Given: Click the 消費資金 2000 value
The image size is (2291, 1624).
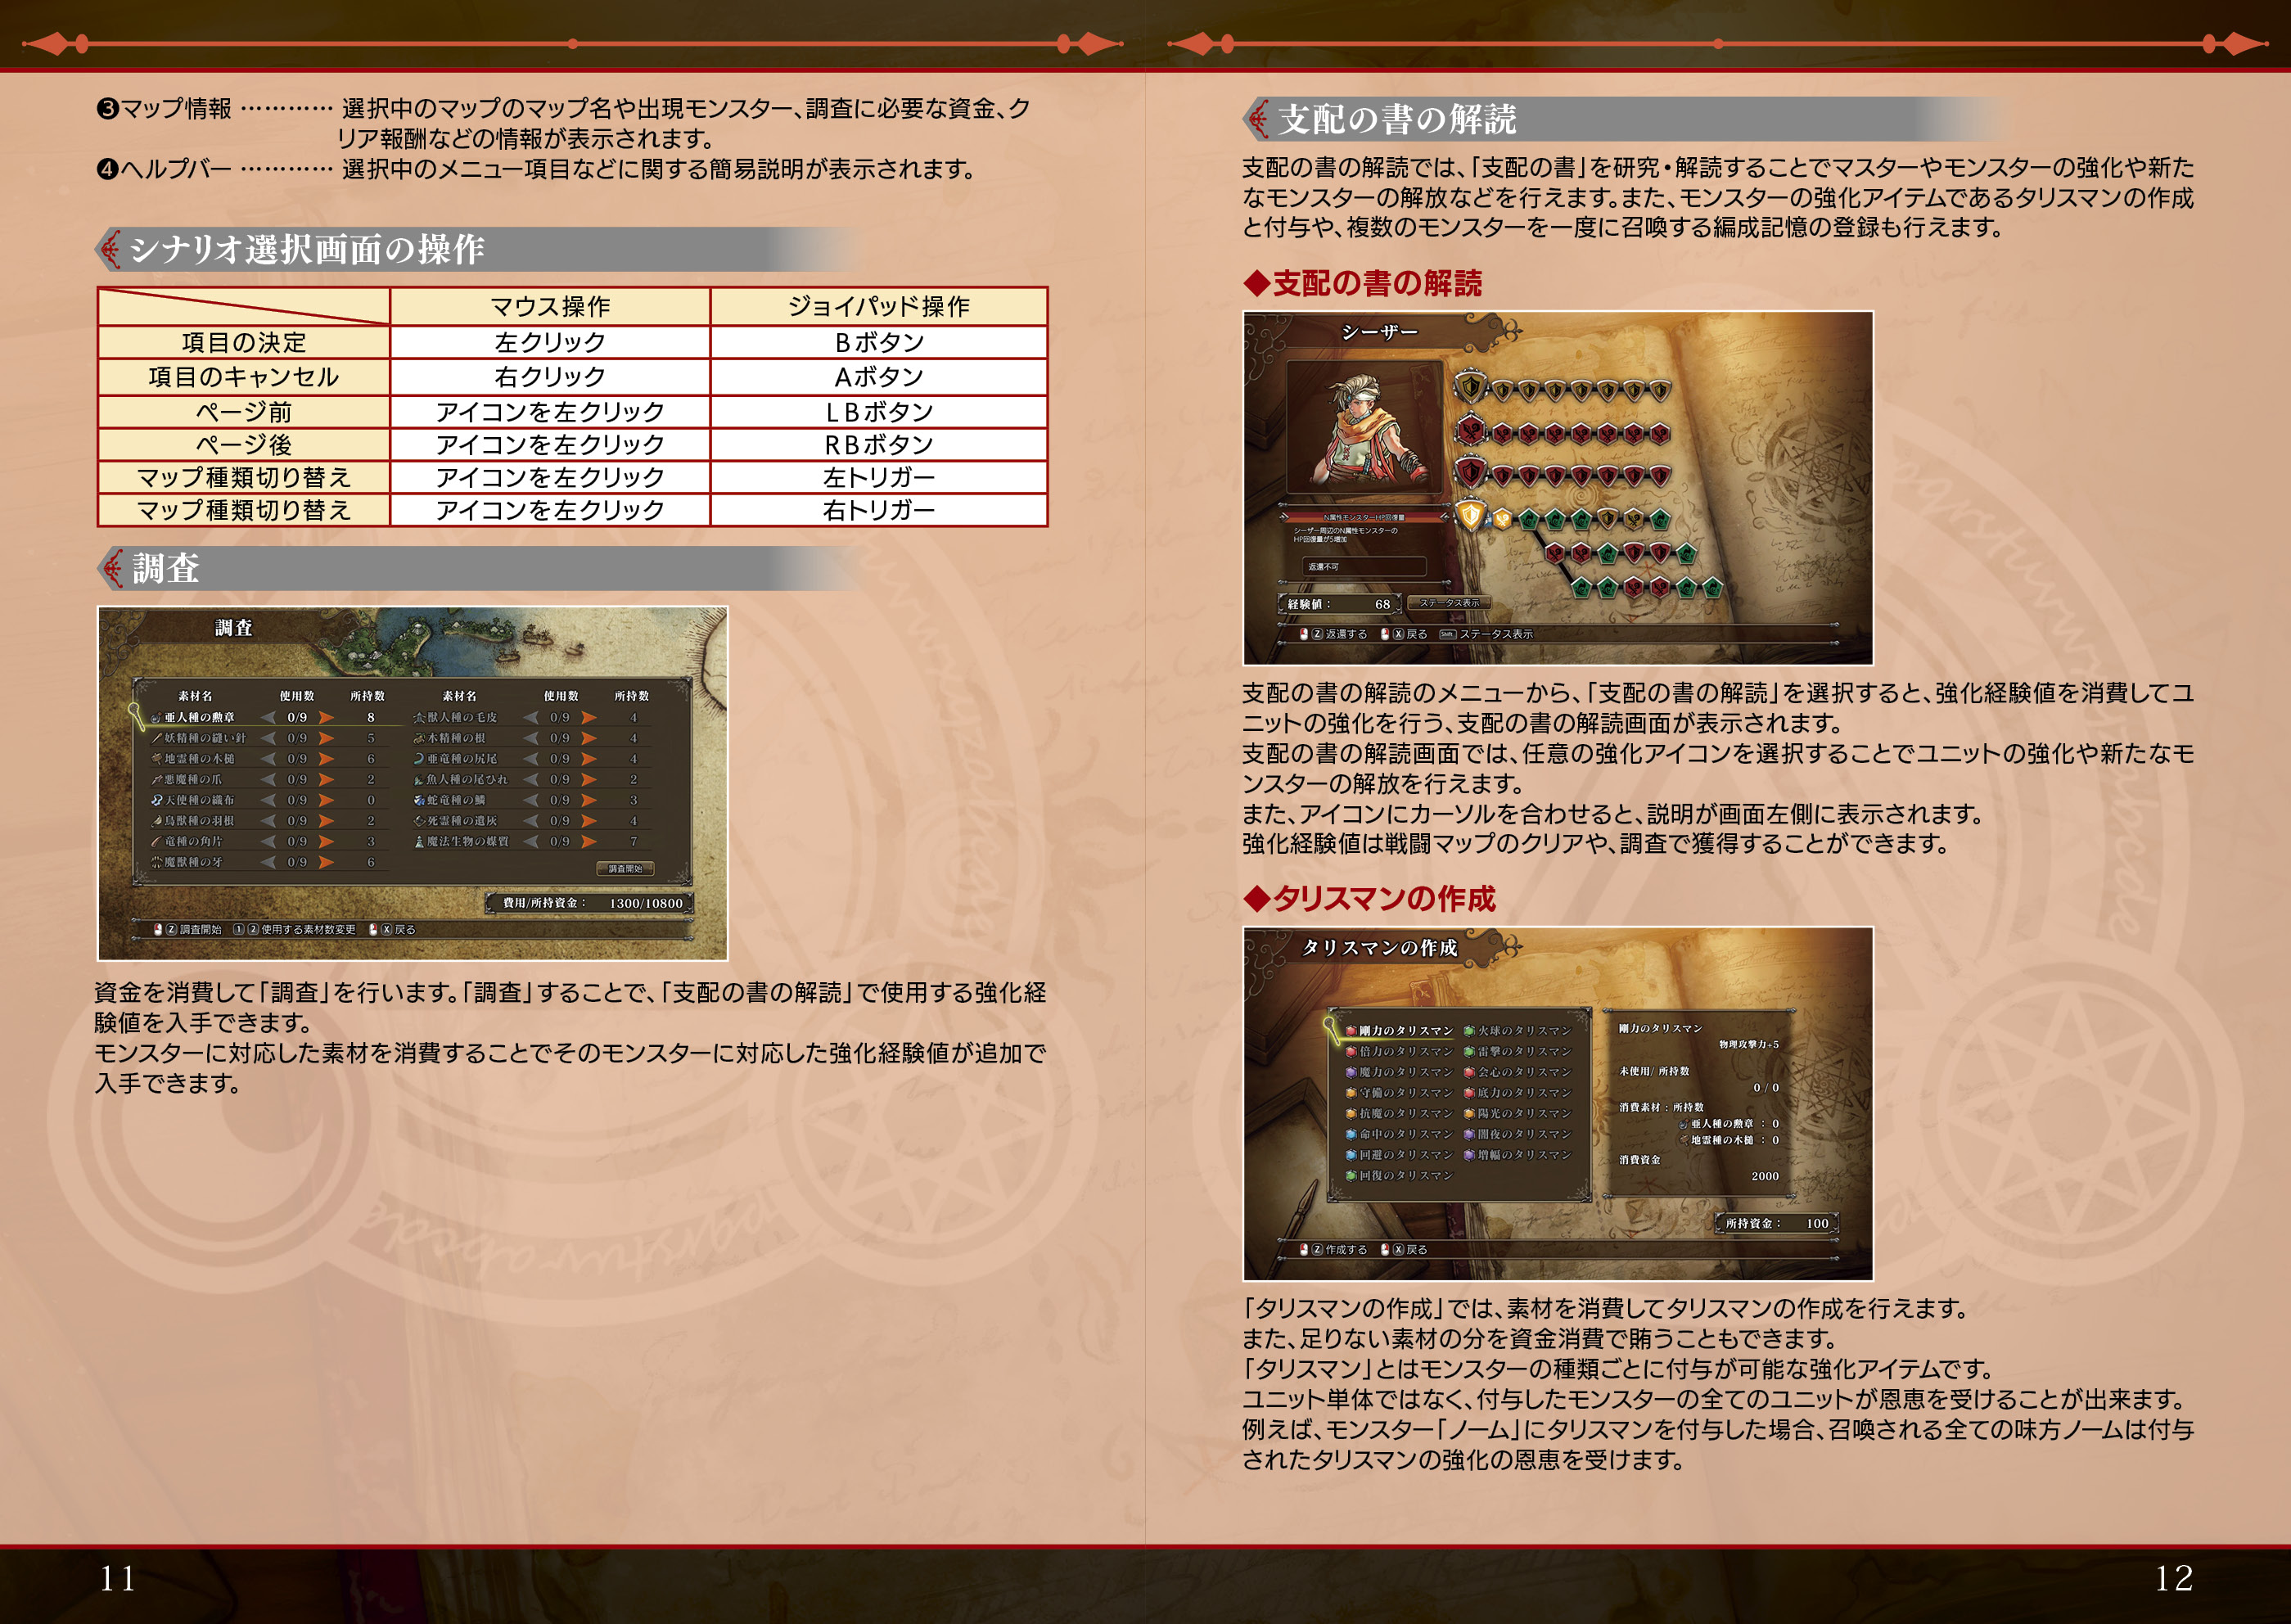Looking at the screenshot, I should click(x=1765, y=1177).
